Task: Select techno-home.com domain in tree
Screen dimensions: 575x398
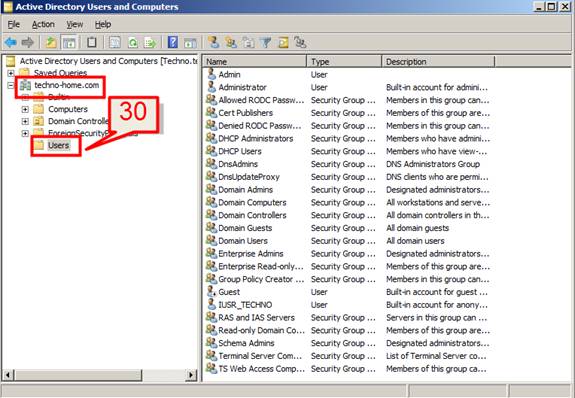Action: pos(67,85)
